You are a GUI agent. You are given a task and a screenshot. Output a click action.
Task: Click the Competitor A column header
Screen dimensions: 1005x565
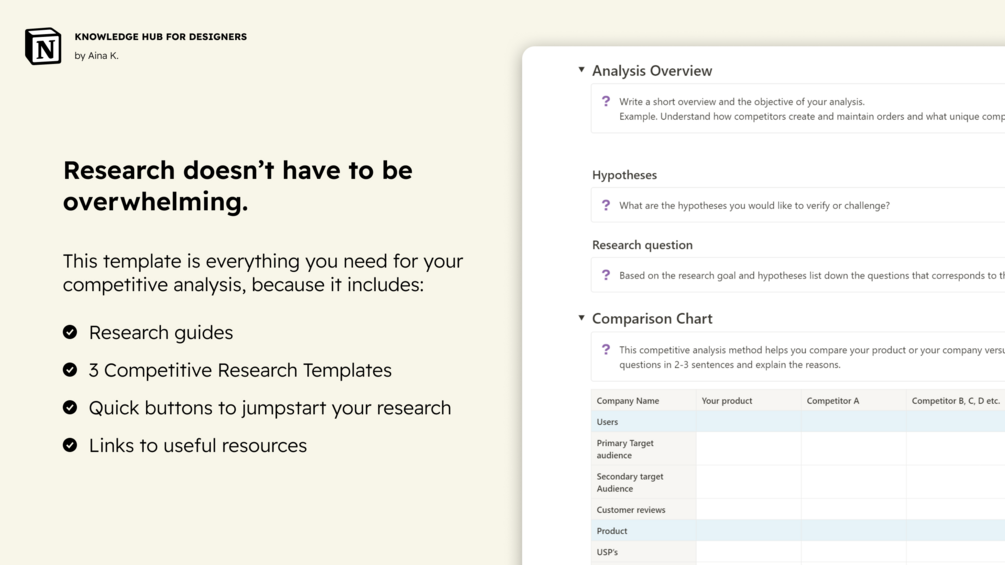click(833, 401)
